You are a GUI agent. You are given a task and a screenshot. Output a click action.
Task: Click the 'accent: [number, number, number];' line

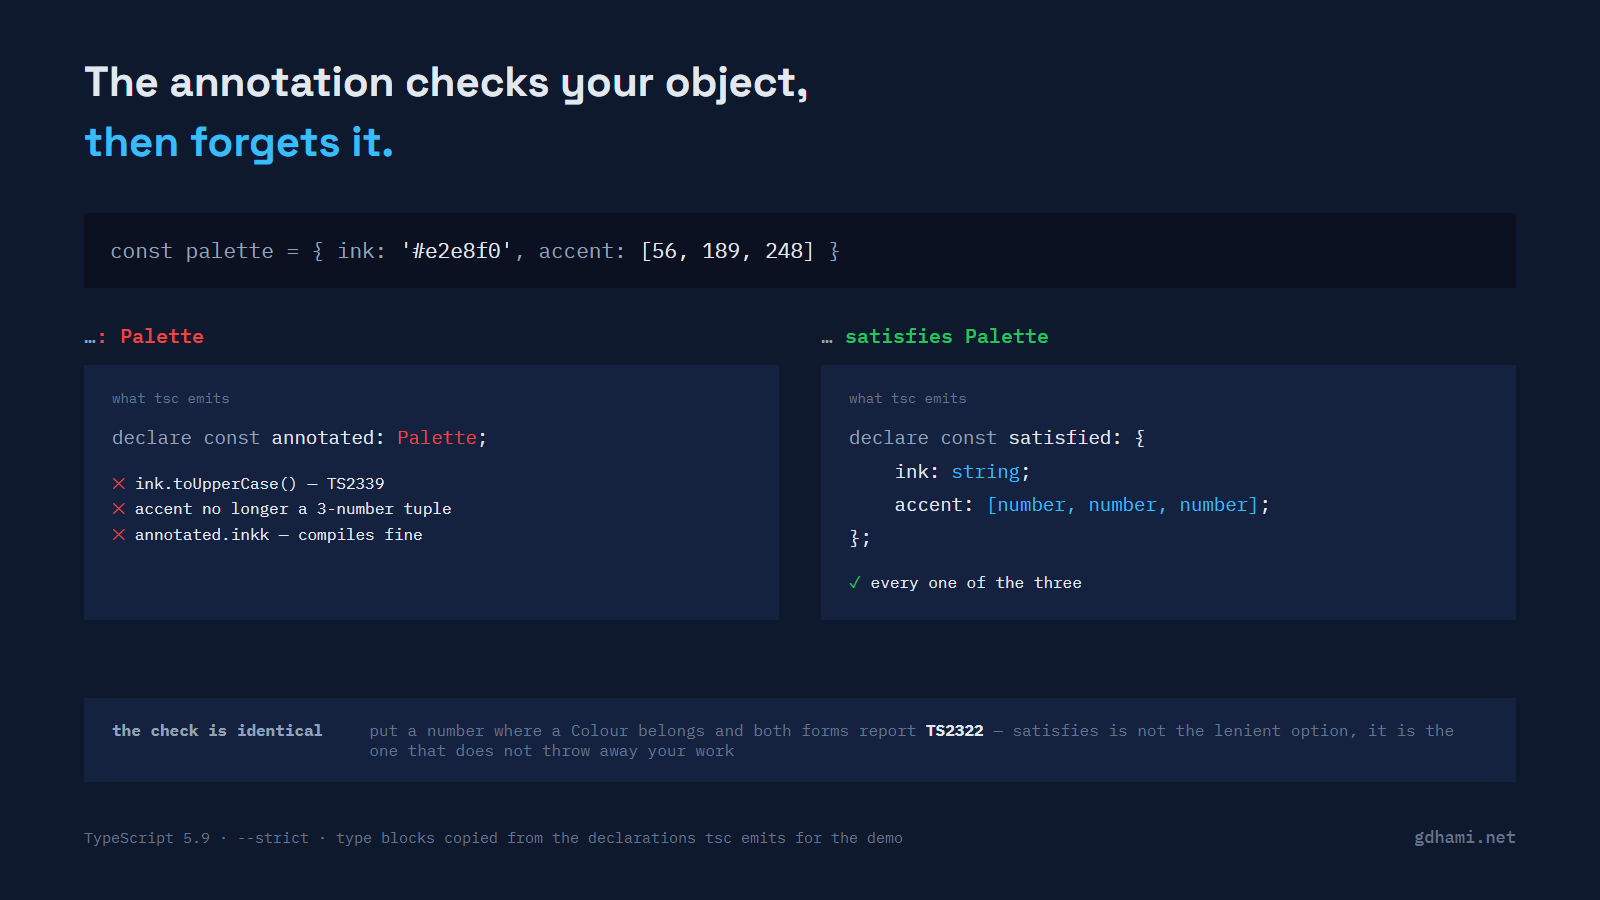click(x=1082, y=505)
